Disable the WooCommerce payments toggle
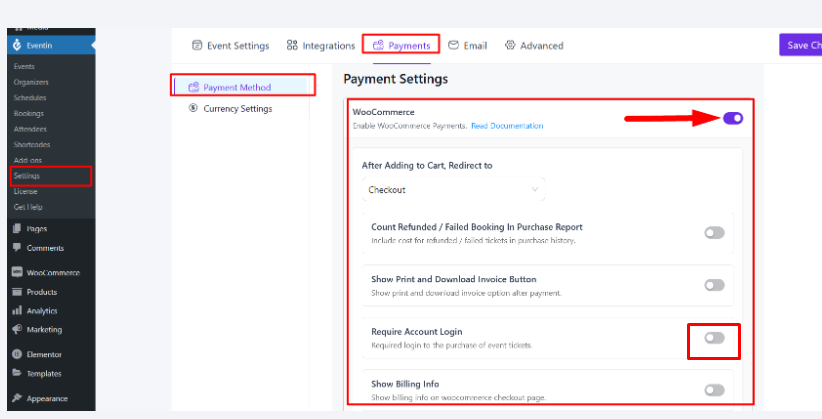The width and height of the screenshot is (822, 419). point(733,118)
